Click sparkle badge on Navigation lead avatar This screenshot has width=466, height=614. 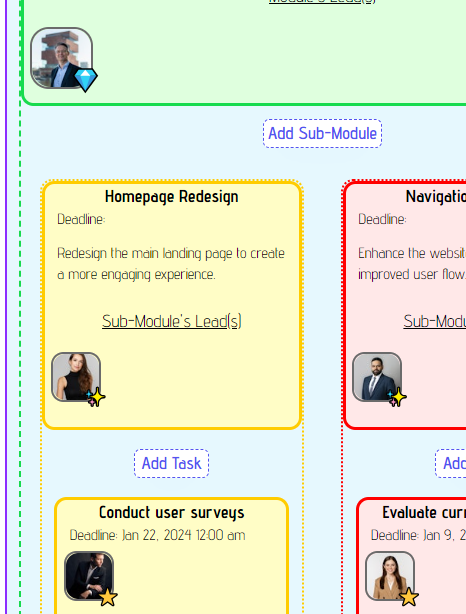coord(397,397)
